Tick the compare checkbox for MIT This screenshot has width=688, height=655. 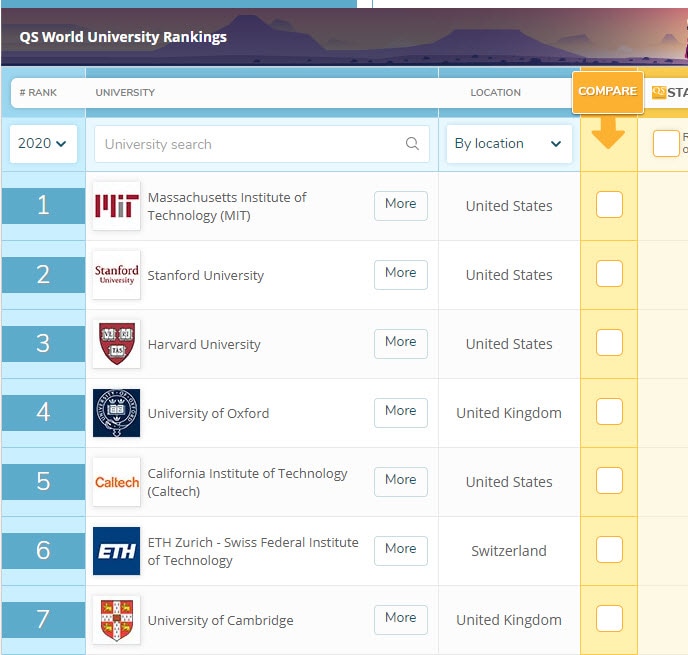pos(609,205)
